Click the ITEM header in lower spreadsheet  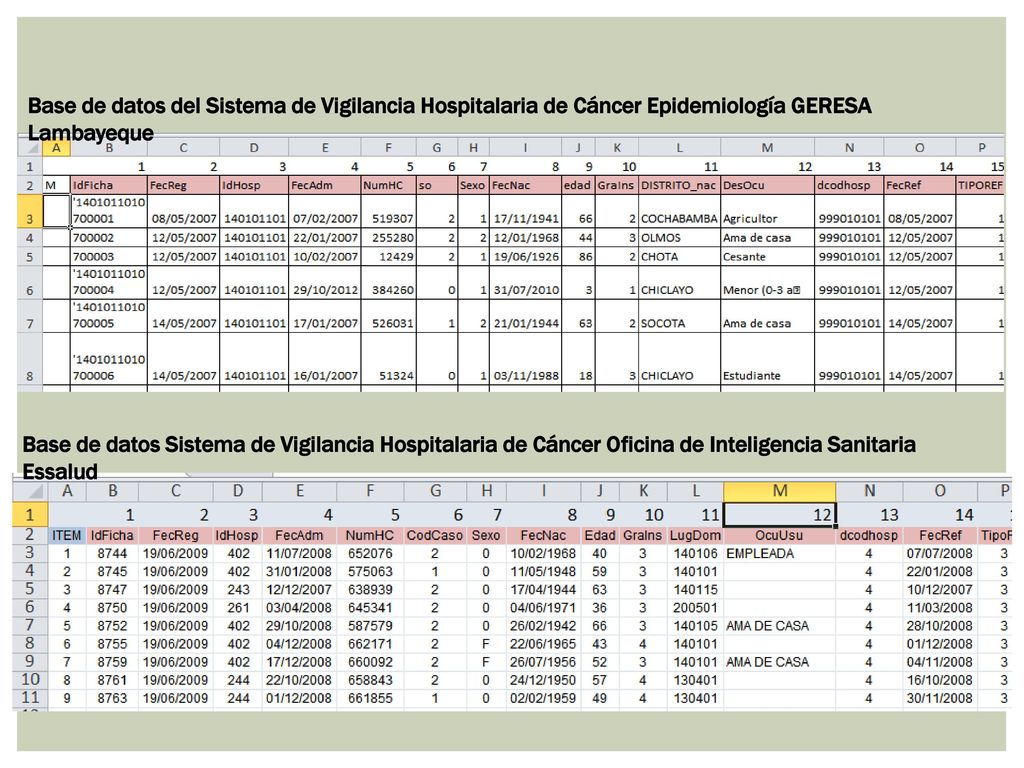67,536
